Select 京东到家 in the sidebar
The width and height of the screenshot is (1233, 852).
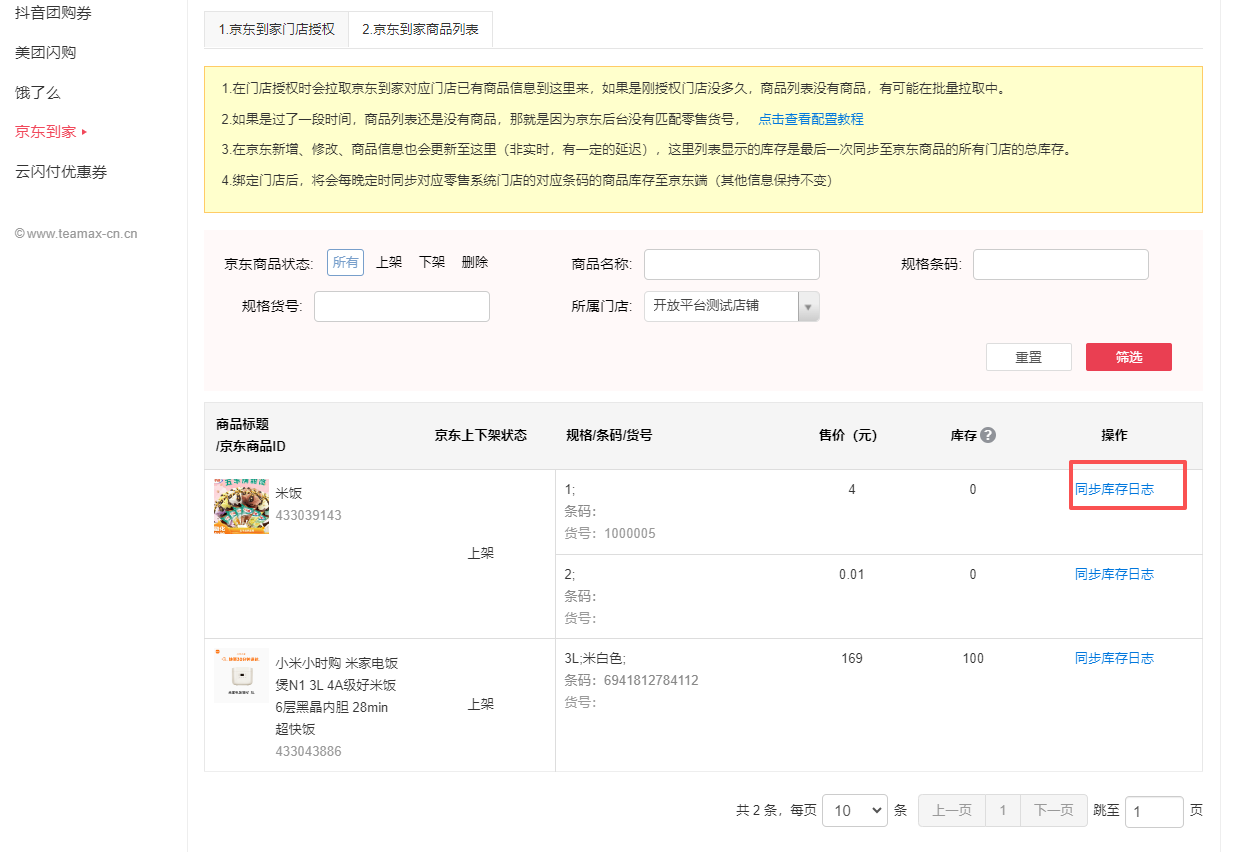(46, 131)
